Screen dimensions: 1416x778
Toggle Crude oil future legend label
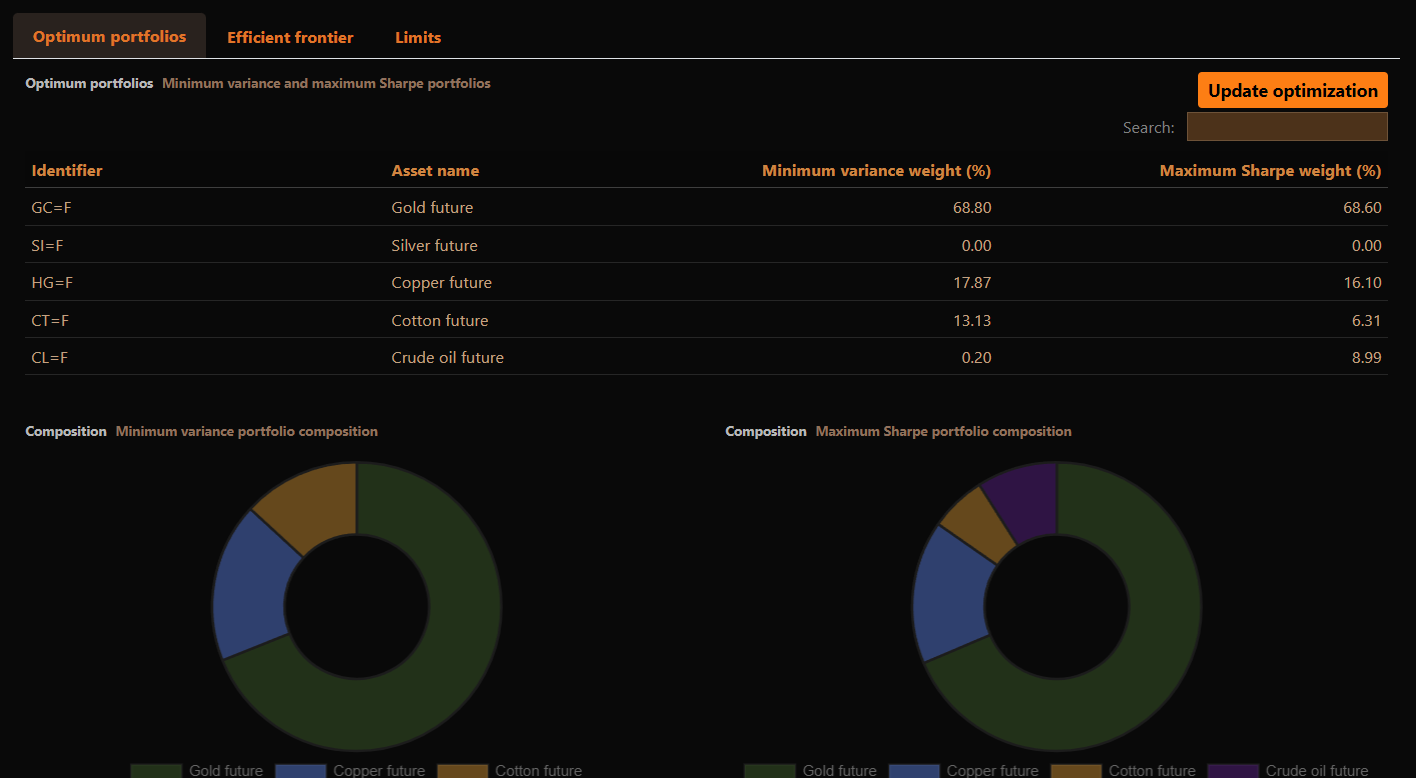click(1316, 771)
